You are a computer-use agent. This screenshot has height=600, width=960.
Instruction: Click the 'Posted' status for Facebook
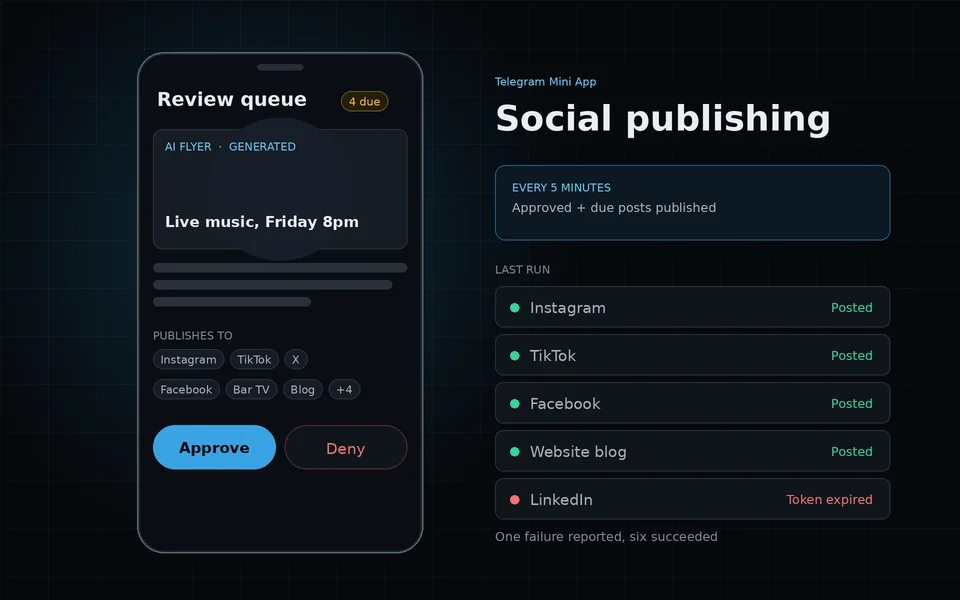pos(852,403)
